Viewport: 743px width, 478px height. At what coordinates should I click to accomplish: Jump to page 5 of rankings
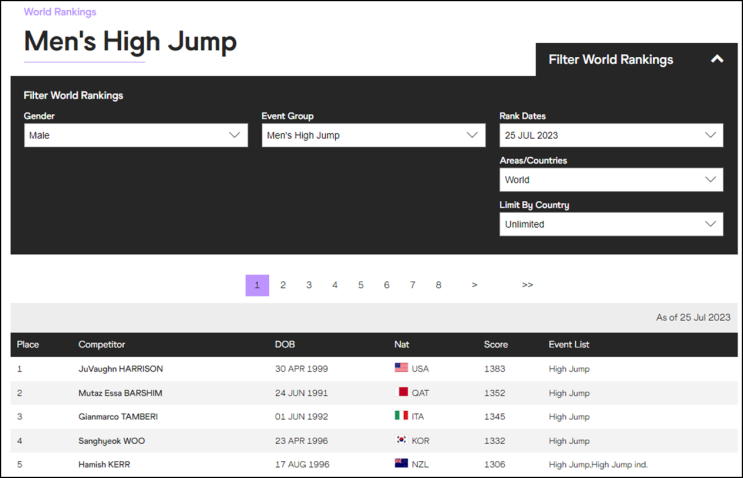click(361, 285)
